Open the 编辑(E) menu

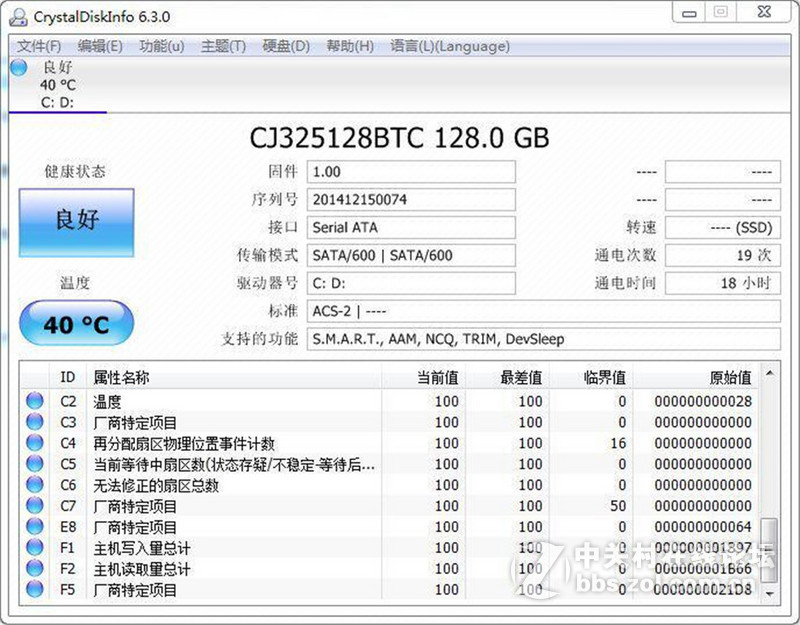[100, 46]
